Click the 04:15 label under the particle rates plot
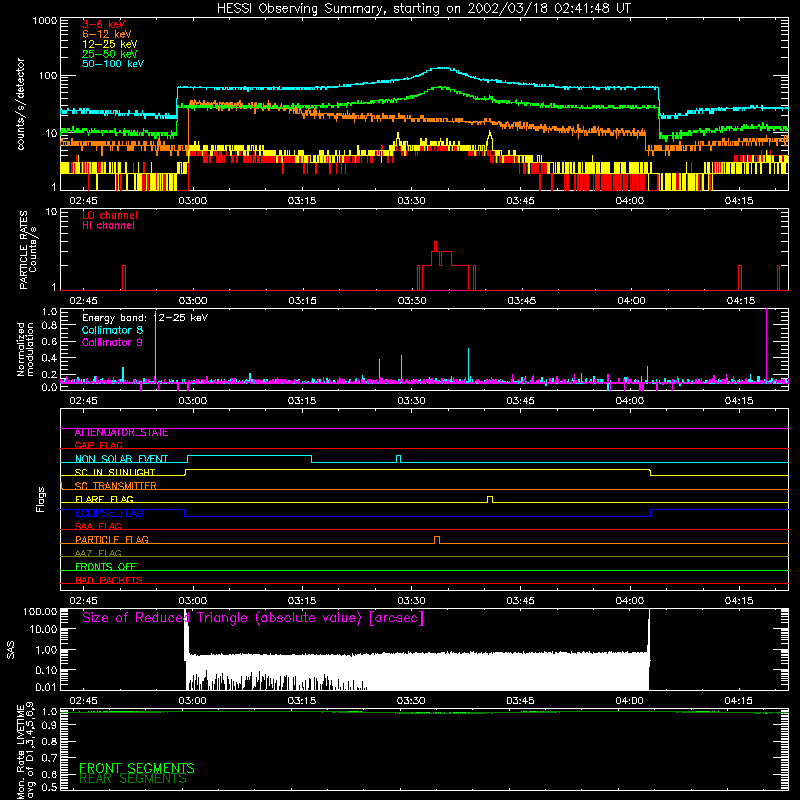This screenshot has height=800, width=800. pyautogui.click(x=741, y=301)
